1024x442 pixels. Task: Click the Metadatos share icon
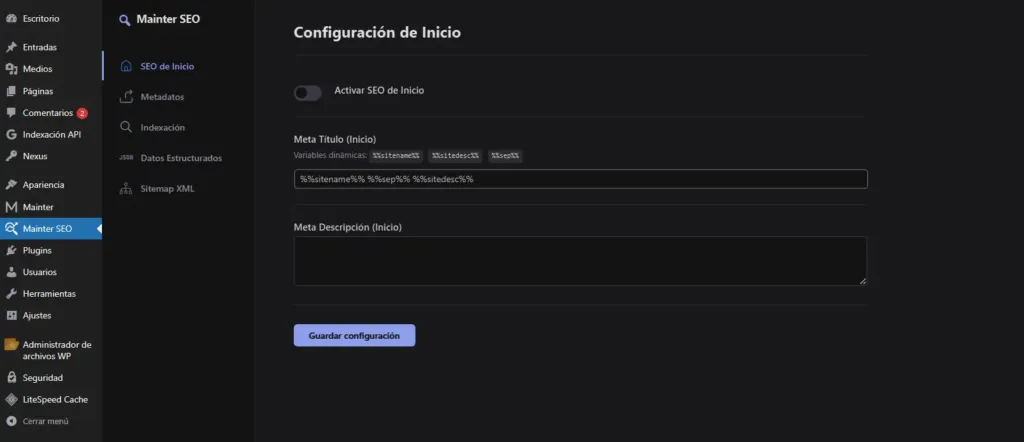[126, 97]
